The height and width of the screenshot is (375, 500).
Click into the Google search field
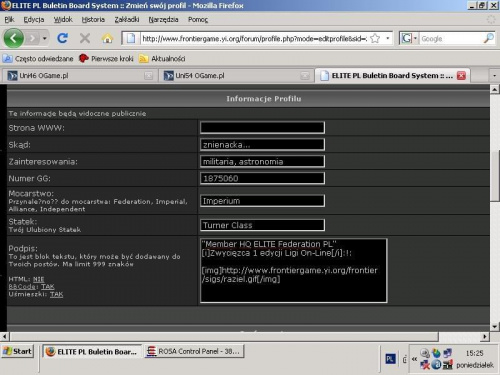[x=451, y=39]
